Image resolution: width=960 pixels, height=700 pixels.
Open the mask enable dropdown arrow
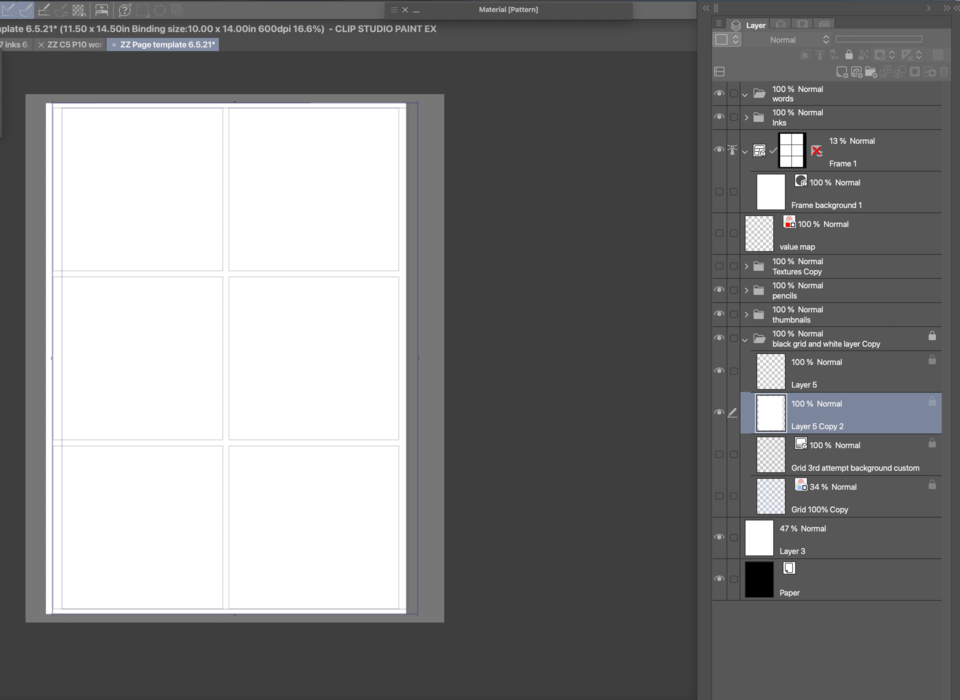(891, 55)
